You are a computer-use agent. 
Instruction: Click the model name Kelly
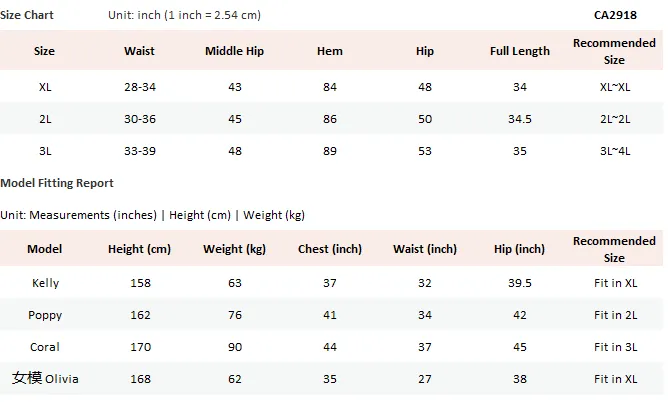coord(45,283)
